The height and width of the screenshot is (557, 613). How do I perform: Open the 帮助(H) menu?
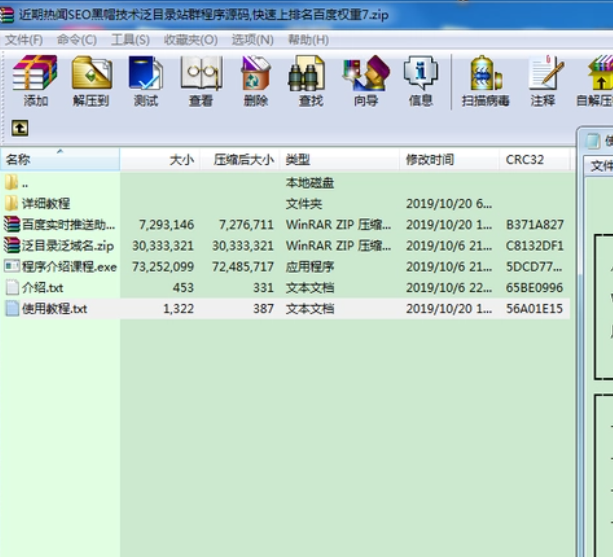coord(308,40)
